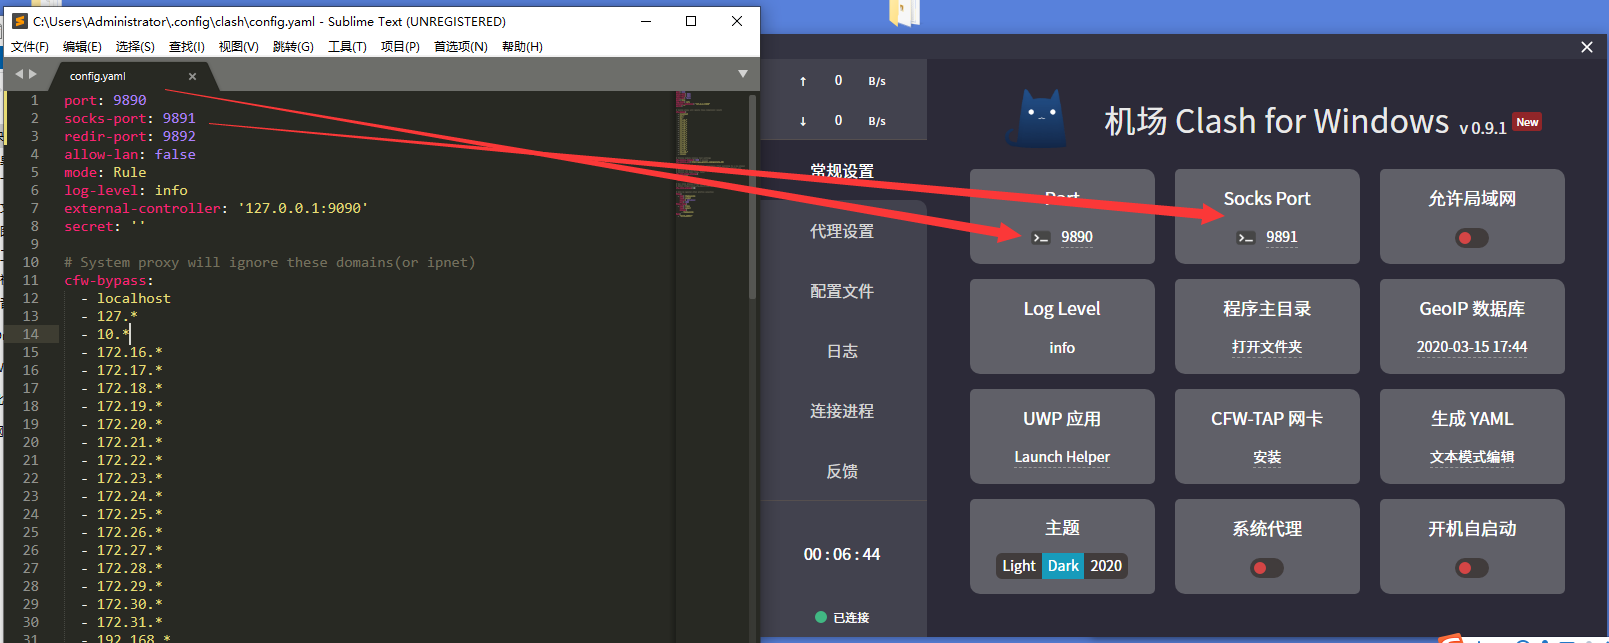1609x643 pixels.
Task: Open the 帮助(H) menu in Sublime Text
Action: point(522,47)
